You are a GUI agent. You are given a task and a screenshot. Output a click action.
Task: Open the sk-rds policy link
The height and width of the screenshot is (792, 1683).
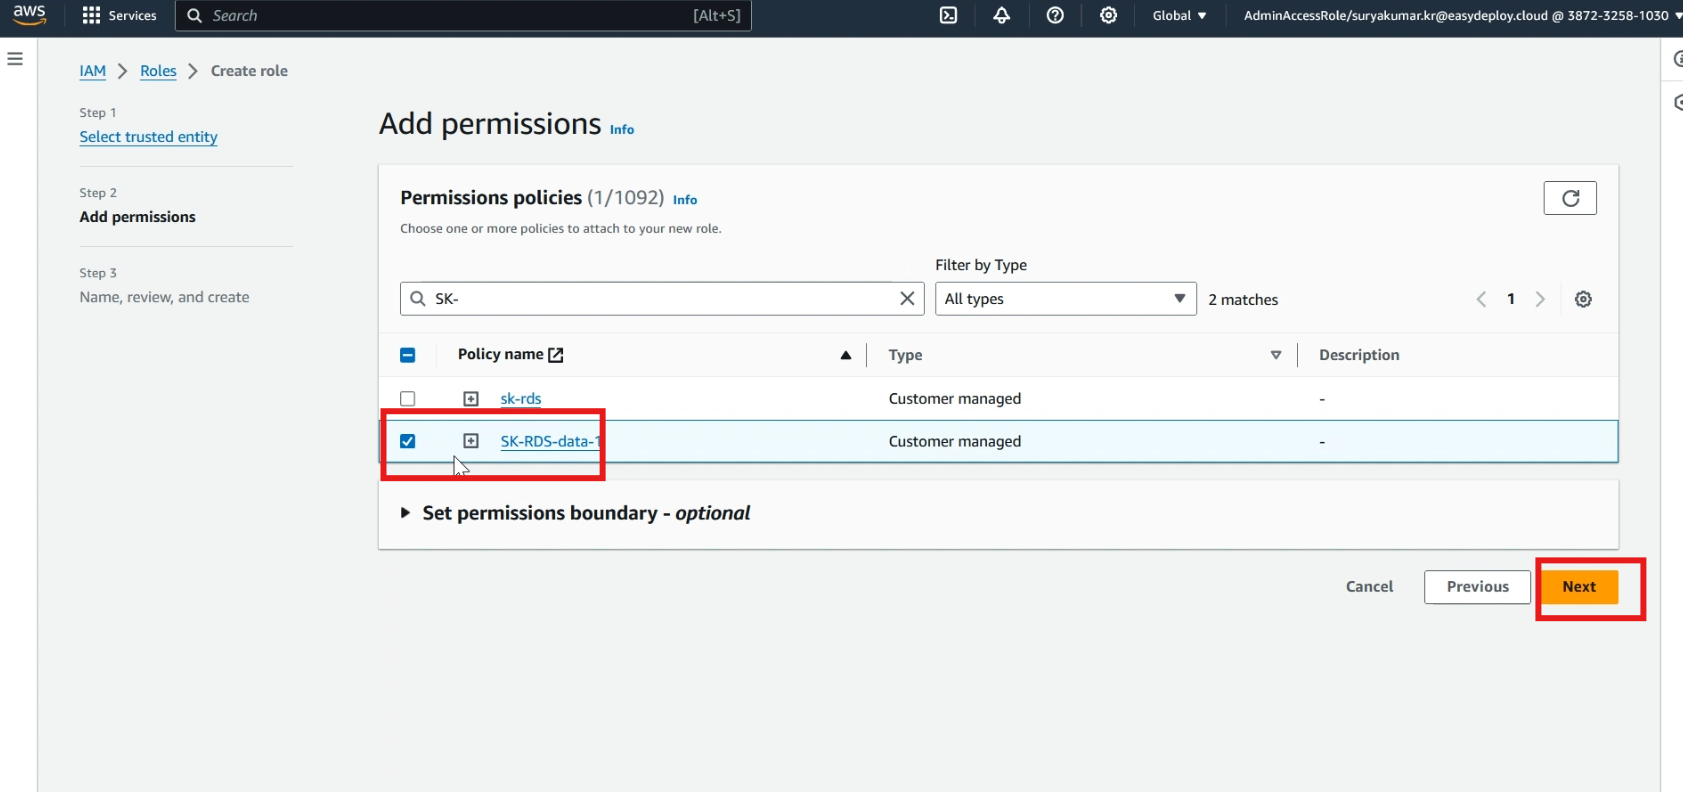tap(521, 399)
